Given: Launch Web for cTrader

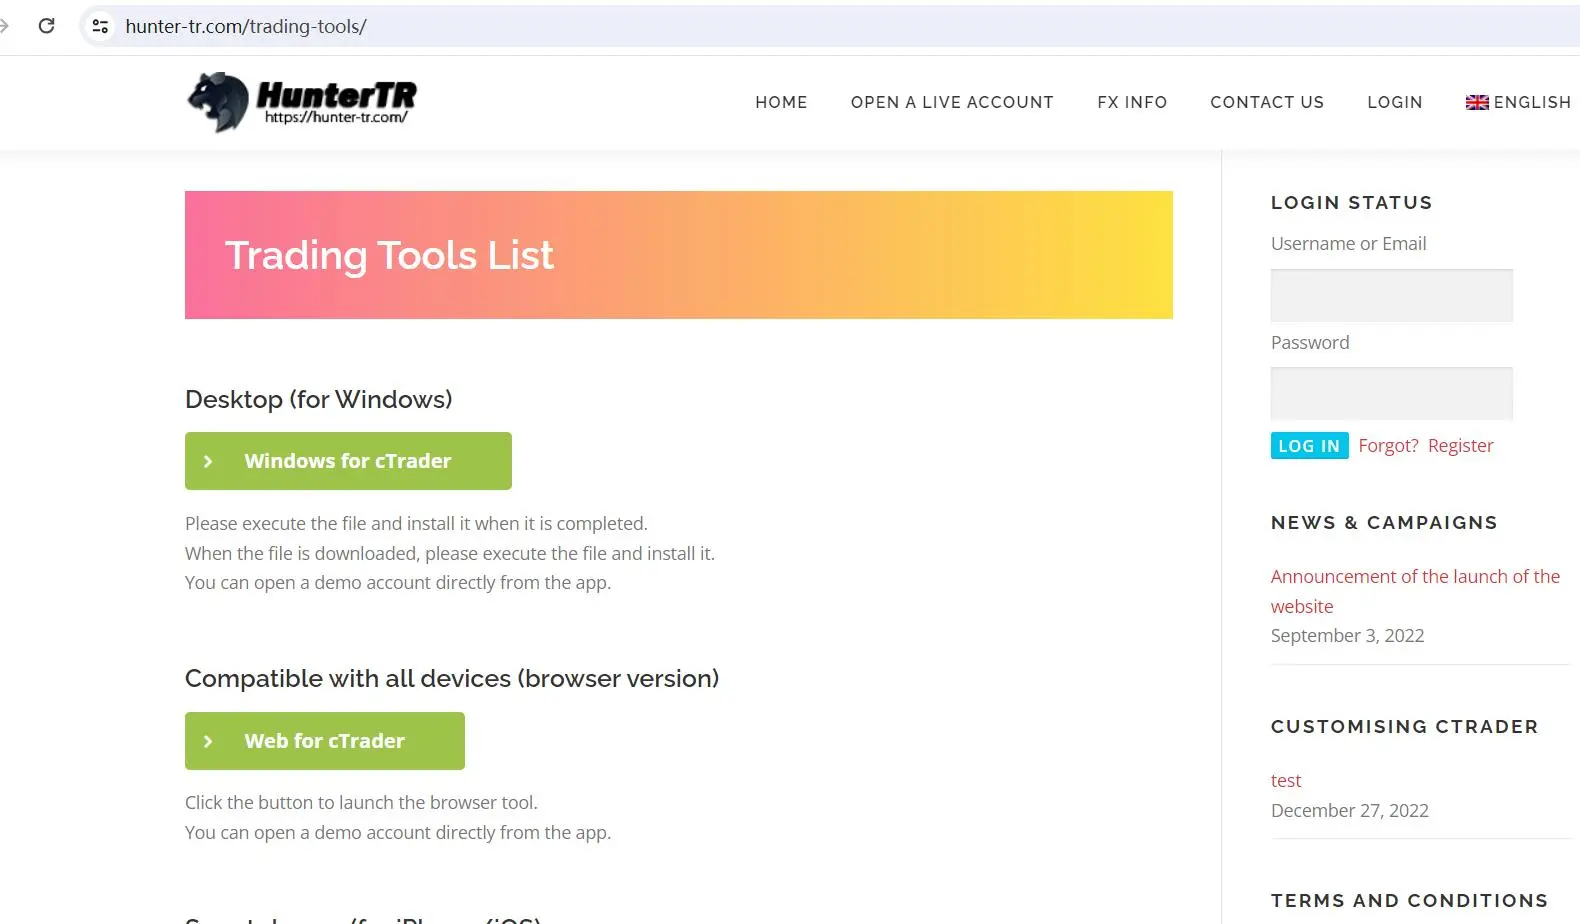Looking at the screenshot, I should pyautogui.click(x=325, y=741).
